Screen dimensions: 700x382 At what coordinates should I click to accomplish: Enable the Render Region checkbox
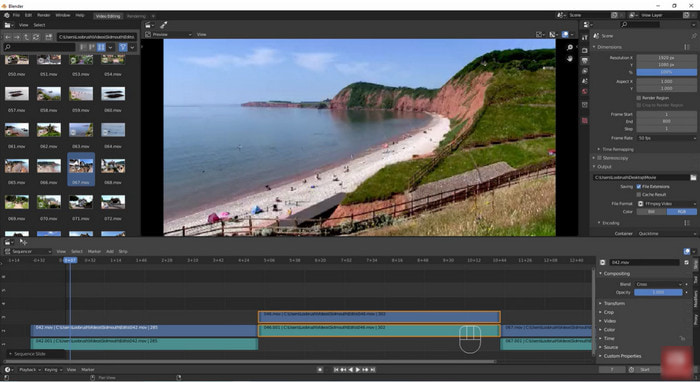[639, 98]
